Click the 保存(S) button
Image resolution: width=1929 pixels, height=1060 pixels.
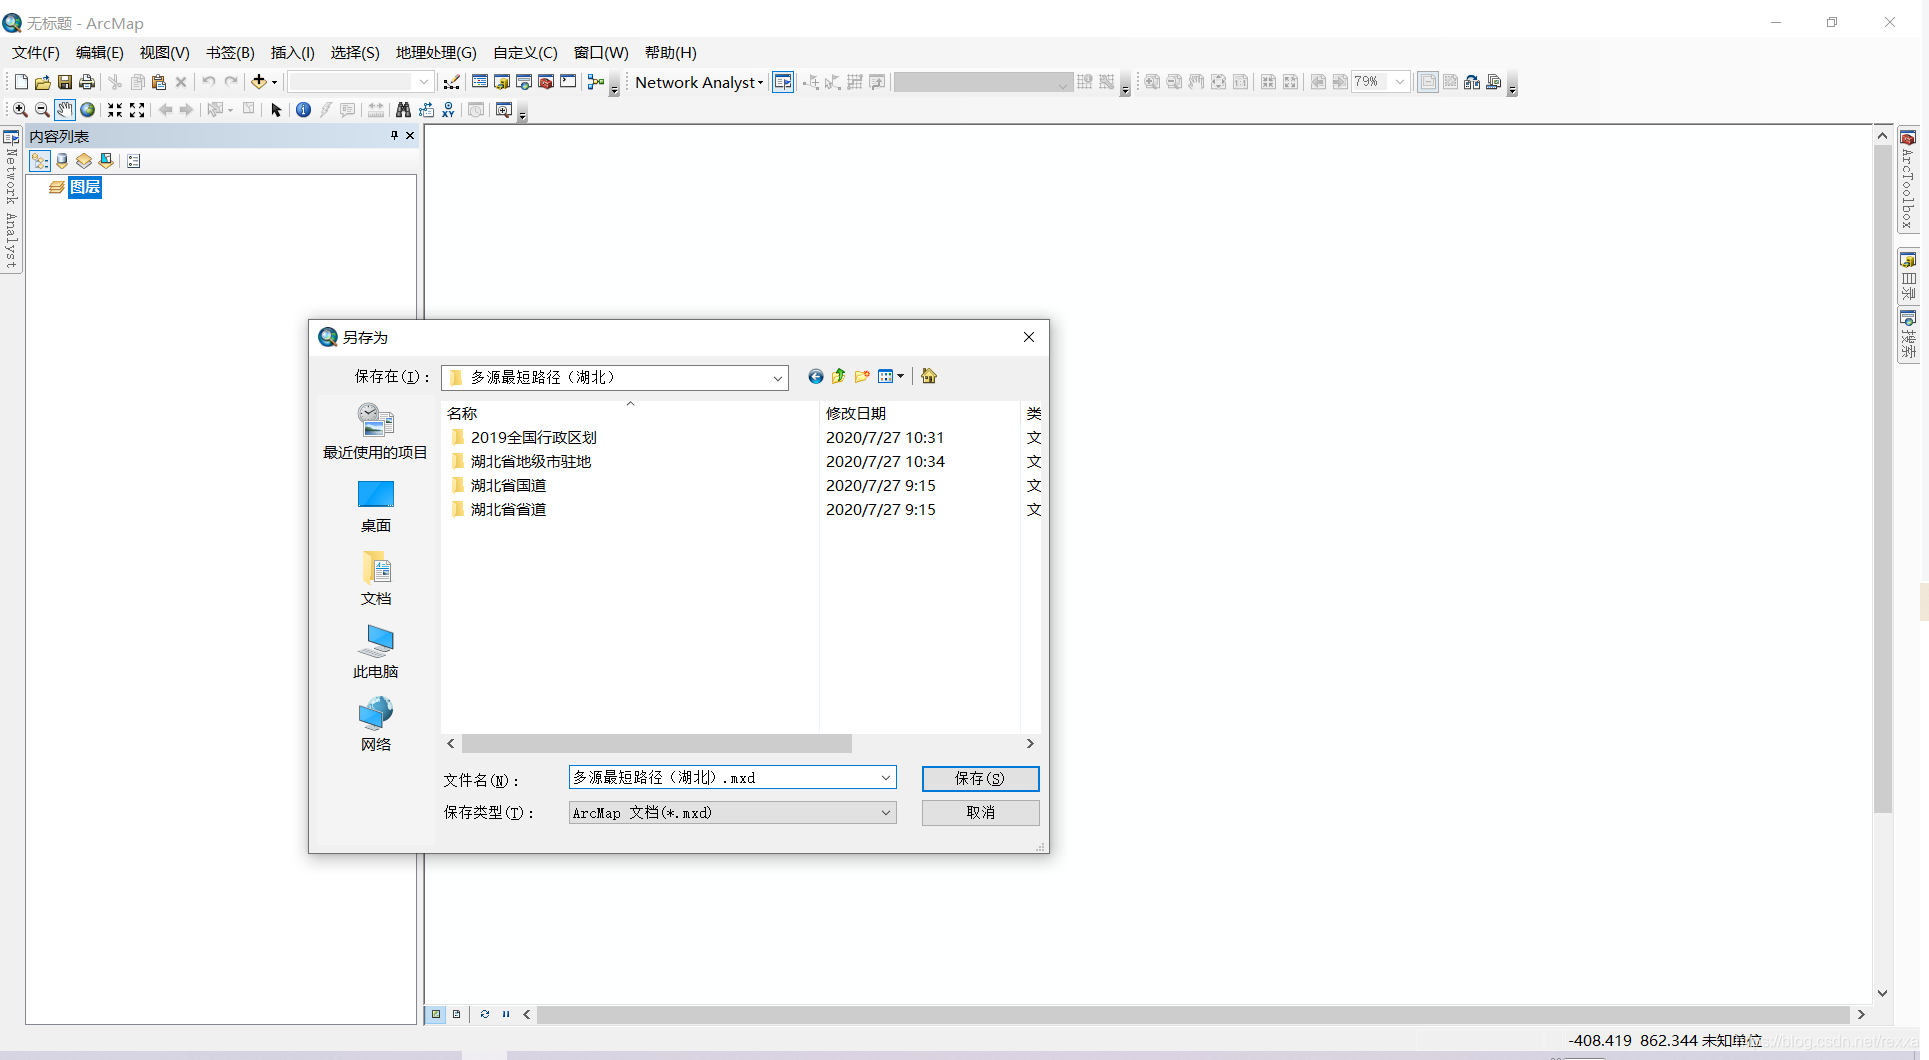980,778
